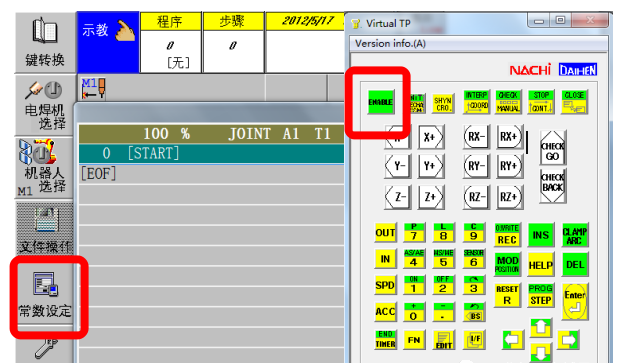Click the RY+ rotation key

509,166
